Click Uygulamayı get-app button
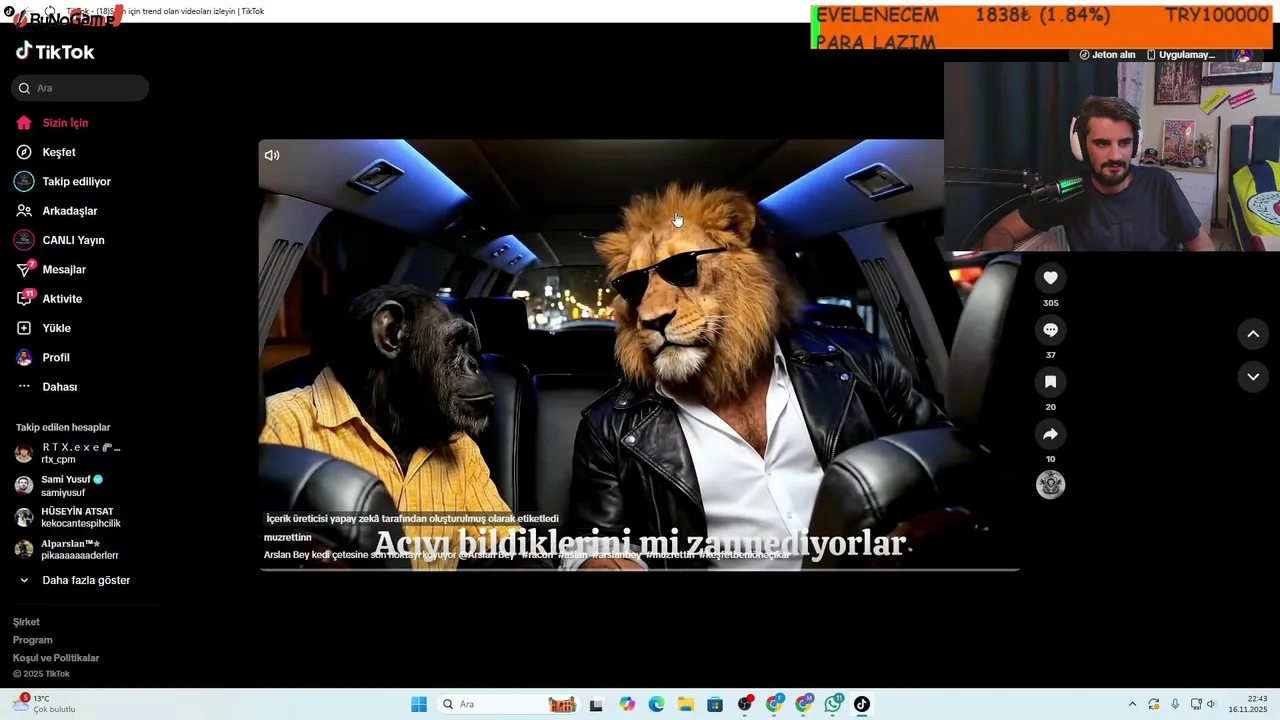Viewport: 1280px width, 720px height. point(1181,55)
